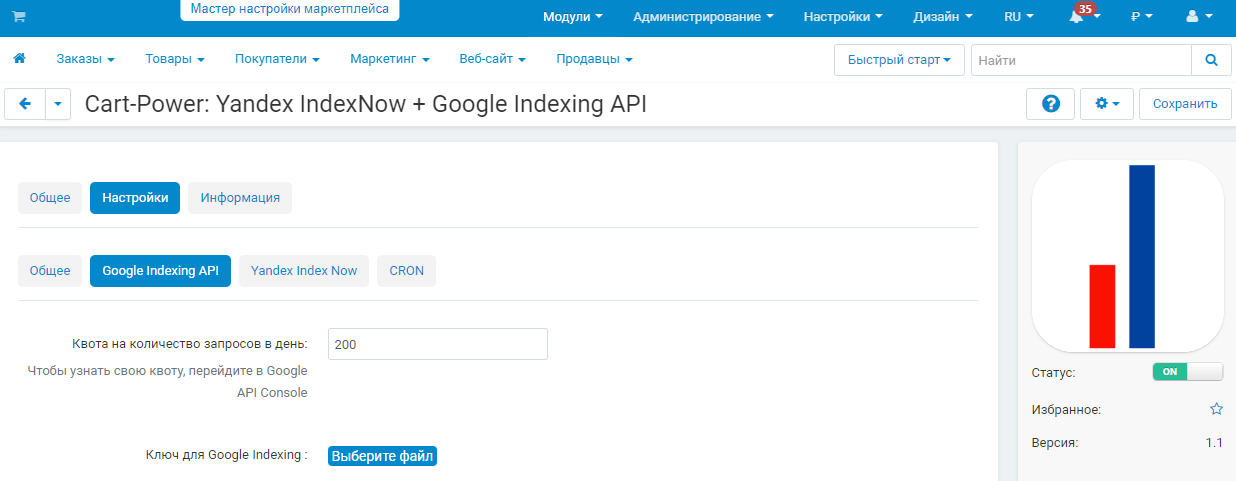This screenshot has height=481, width=1236.
Task: Expand the Быстрый старт dropdown
Action: (899, 60)
